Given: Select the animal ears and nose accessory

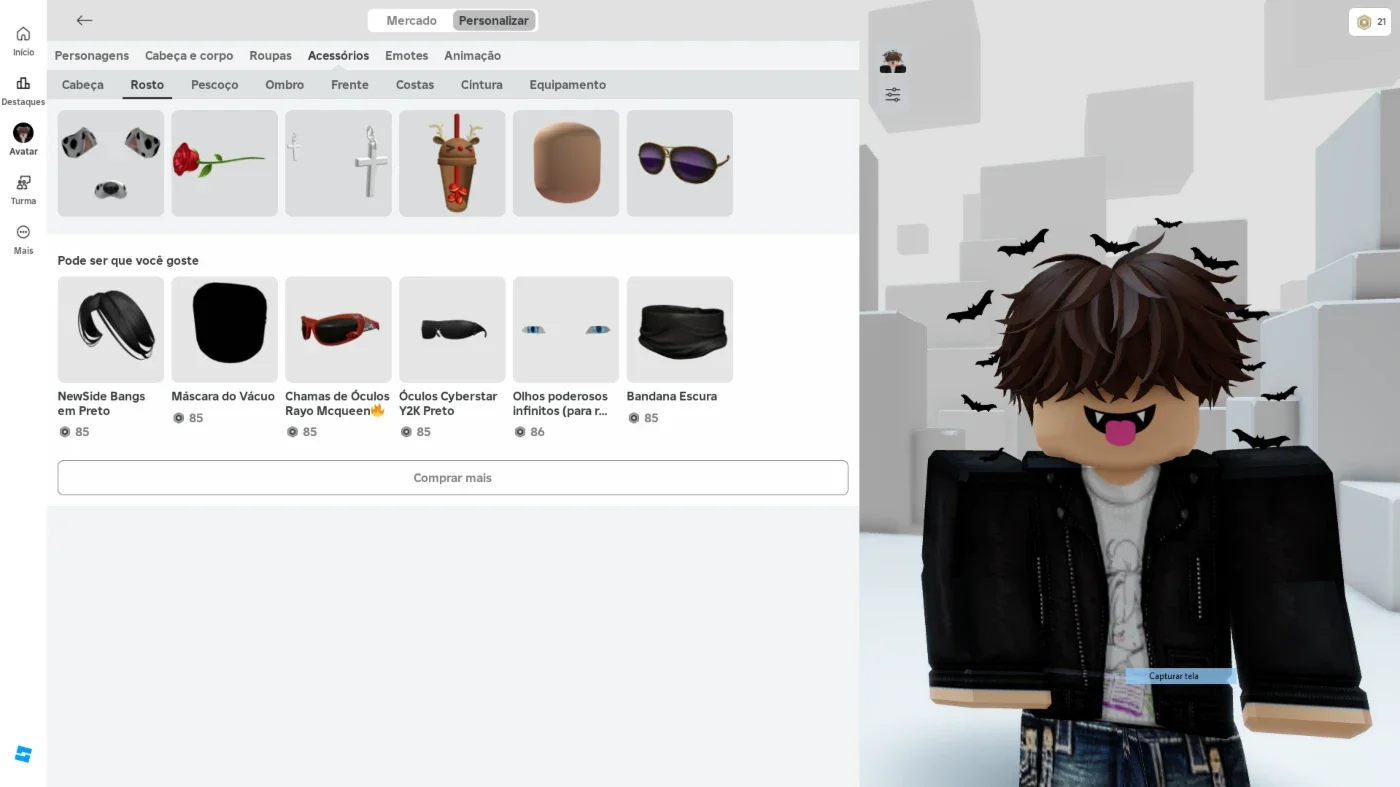Looking at the screenshot, I should (111, 163).
